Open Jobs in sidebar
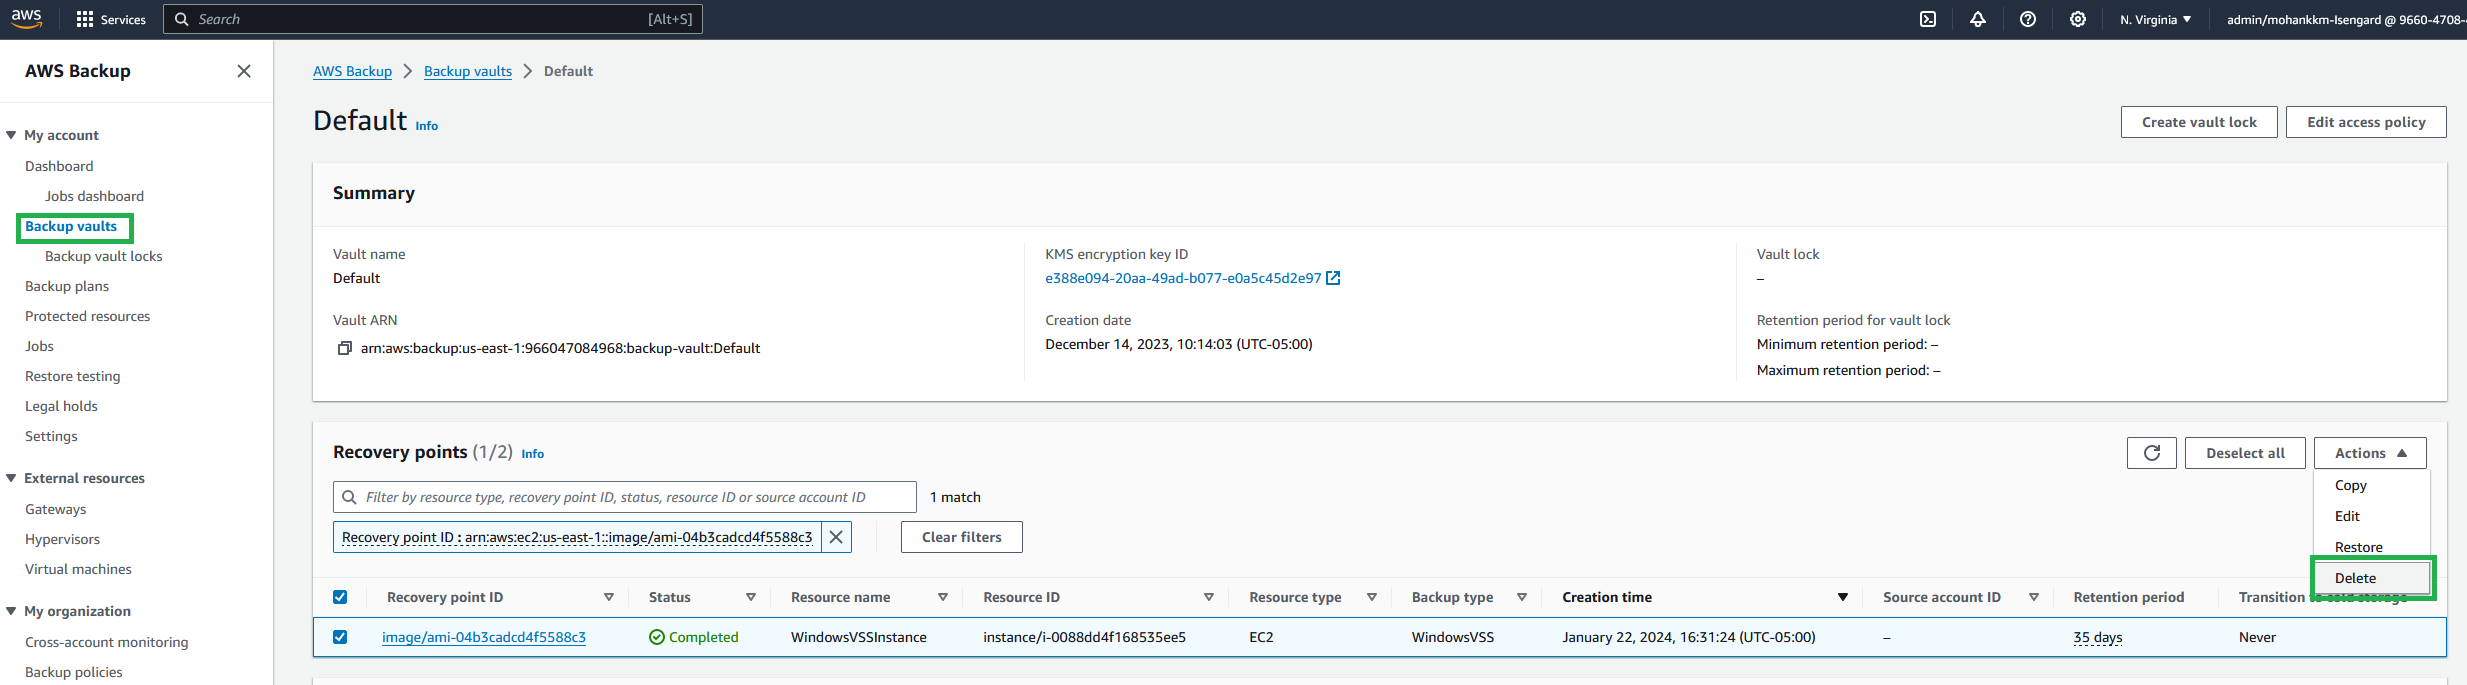The height and width of the screenshot is (685, 2467). point(39,346)
